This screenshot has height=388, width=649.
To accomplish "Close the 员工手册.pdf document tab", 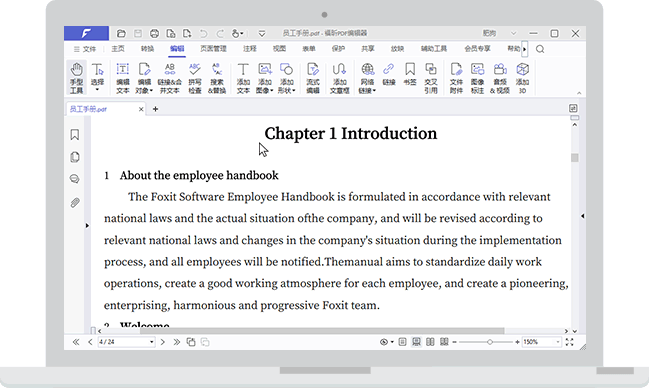I will click(x=141, y=109).
